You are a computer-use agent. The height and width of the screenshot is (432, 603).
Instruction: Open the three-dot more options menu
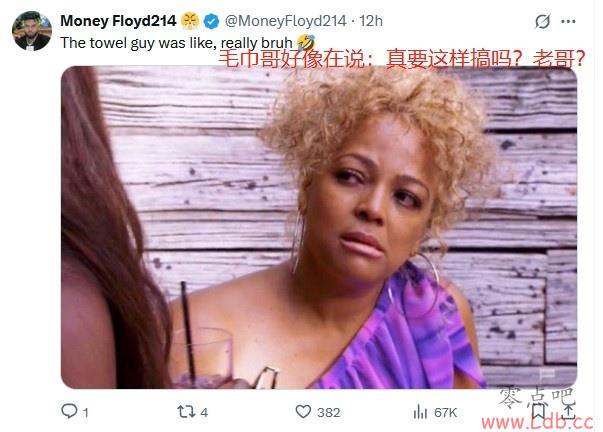568,21
